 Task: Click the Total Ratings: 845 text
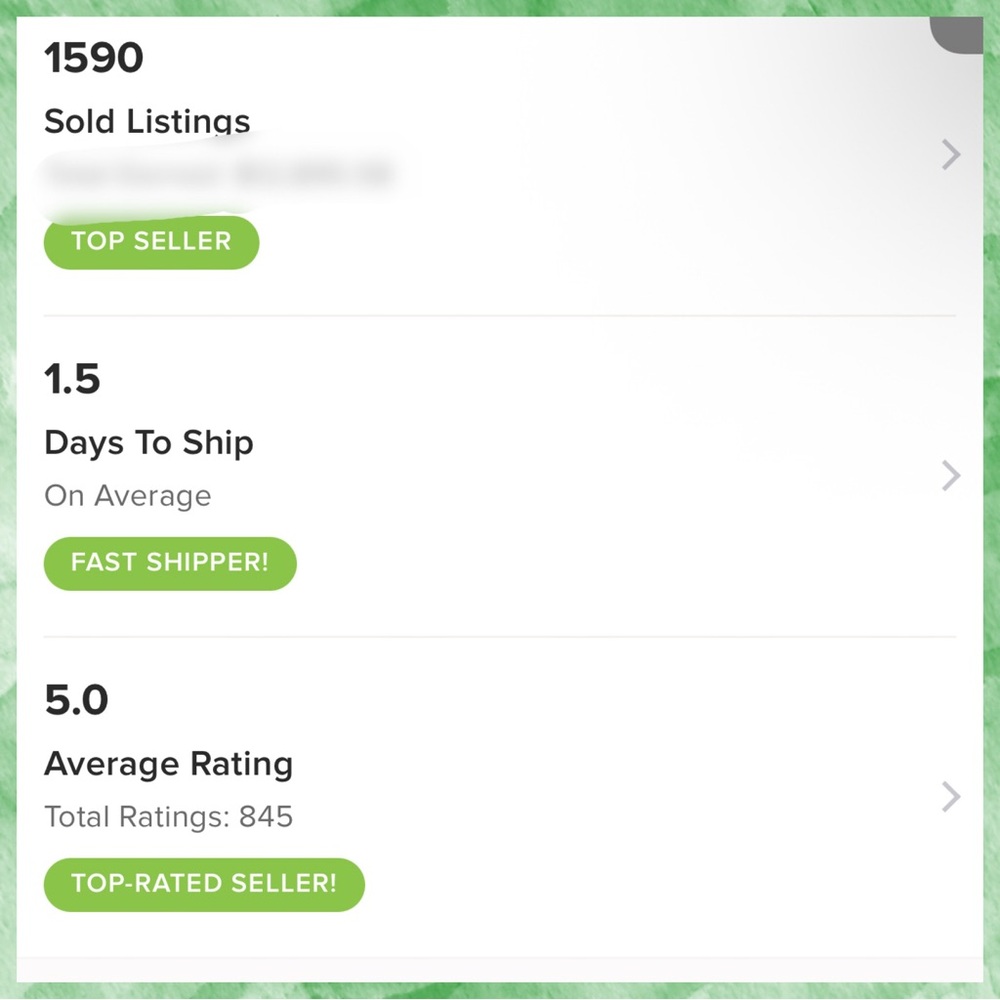168,817
